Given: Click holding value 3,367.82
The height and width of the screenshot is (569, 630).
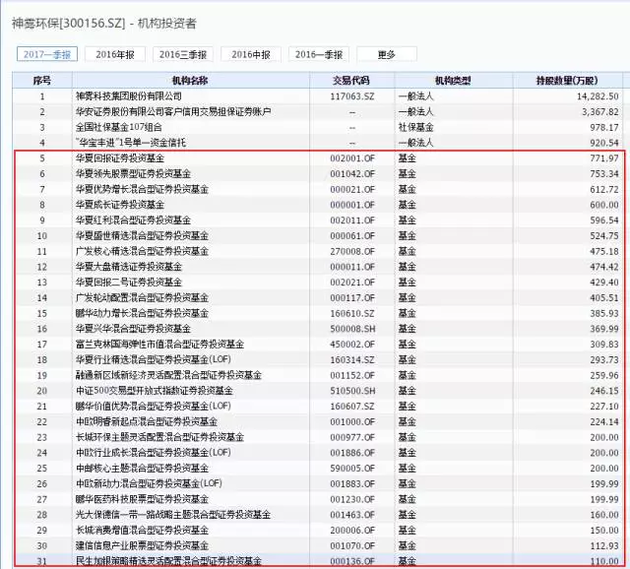Looking at the screenshot, I should coord(600,112).
